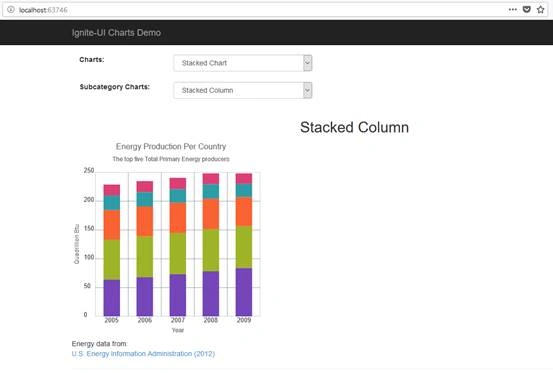Open the Ignite-UI Charts Demo home link
The image size is (553, 373).
116,33
